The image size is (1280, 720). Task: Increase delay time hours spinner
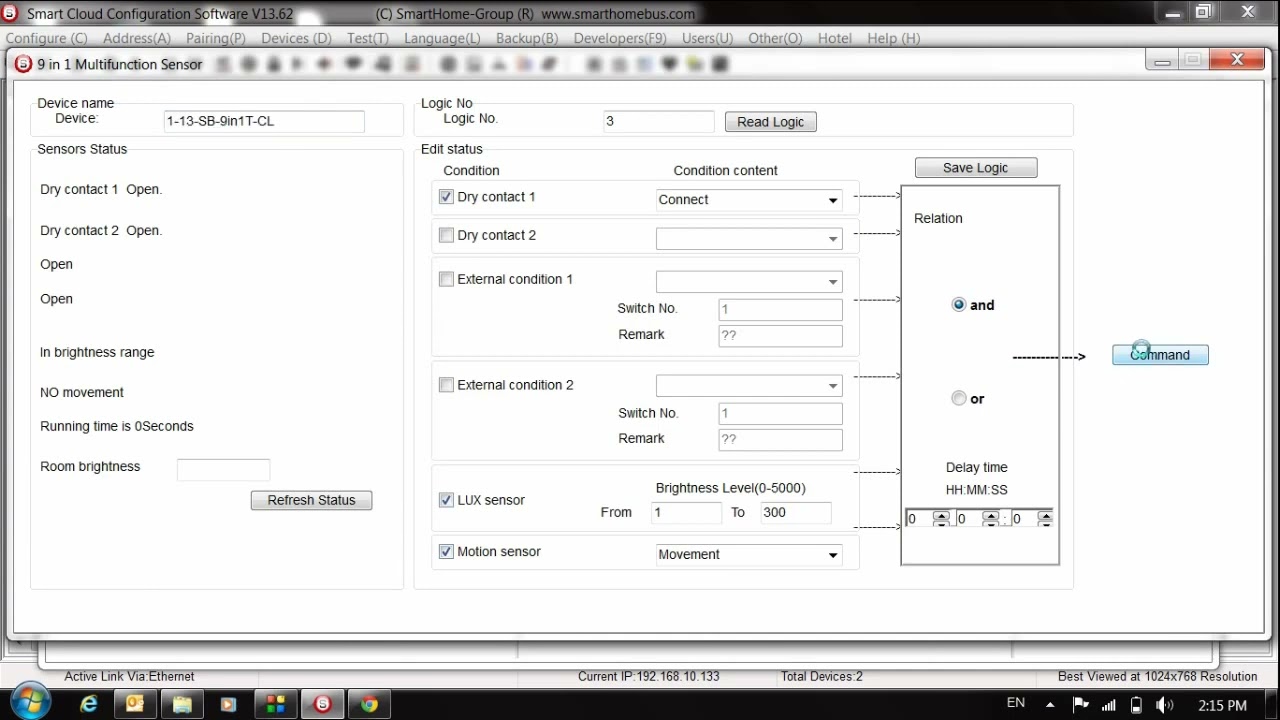(x=941, y=515)
